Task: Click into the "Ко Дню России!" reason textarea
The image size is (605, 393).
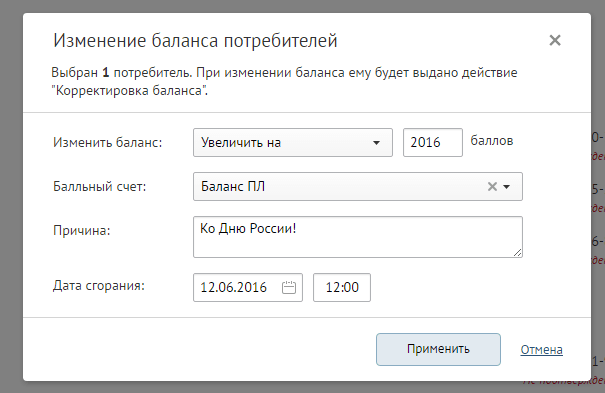Action: click(358, 237)
